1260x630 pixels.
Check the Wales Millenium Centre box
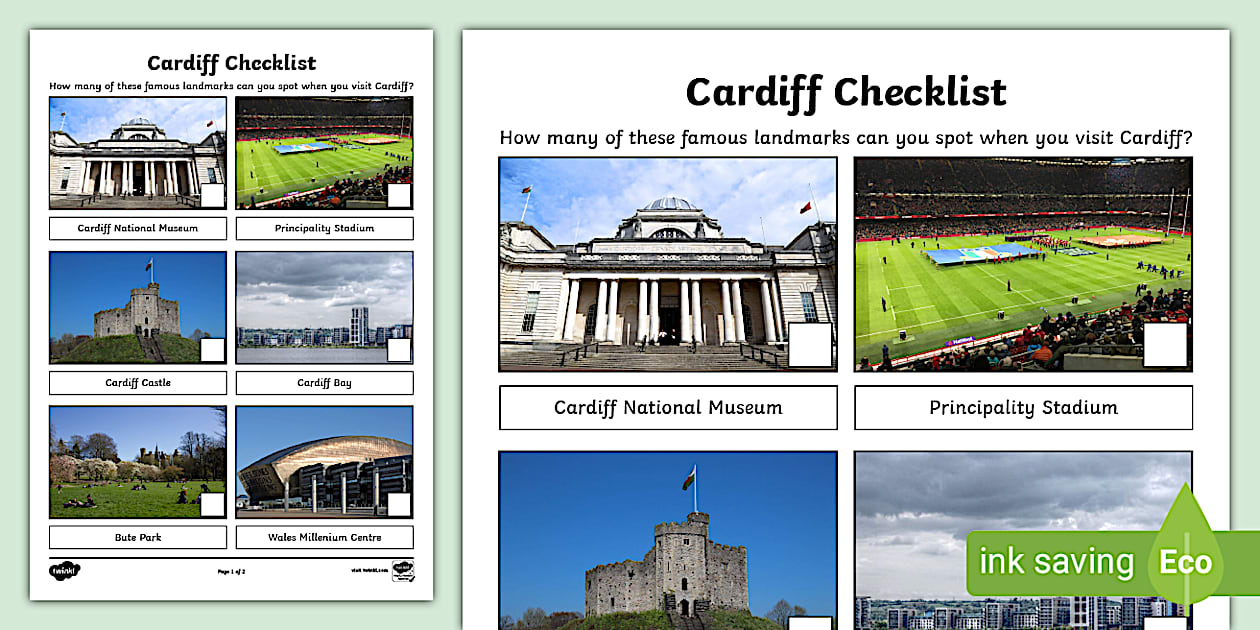coord(399,504)
